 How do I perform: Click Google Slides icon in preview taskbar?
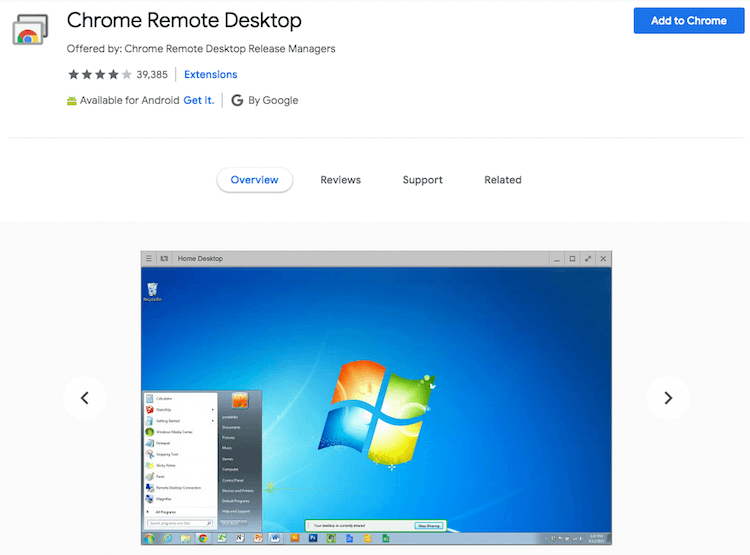click(368, 539)
